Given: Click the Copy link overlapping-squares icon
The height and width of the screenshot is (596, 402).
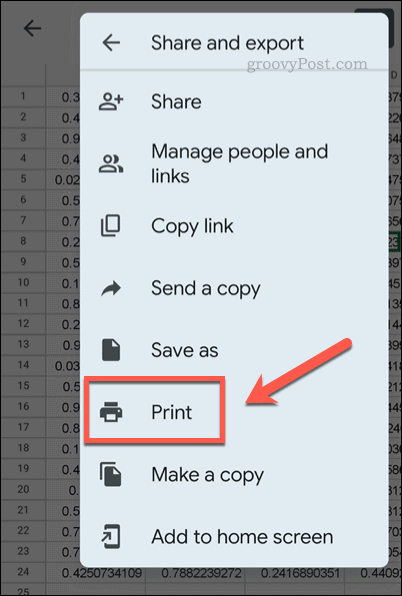Looking at the screenshot, I should 111,226.
